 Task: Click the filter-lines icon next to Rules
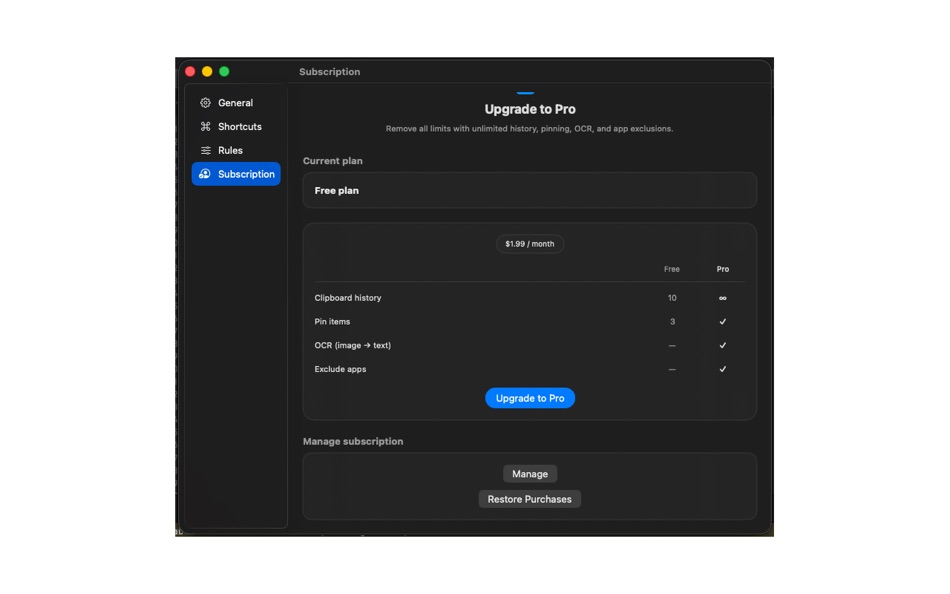[x=206, y=150]
